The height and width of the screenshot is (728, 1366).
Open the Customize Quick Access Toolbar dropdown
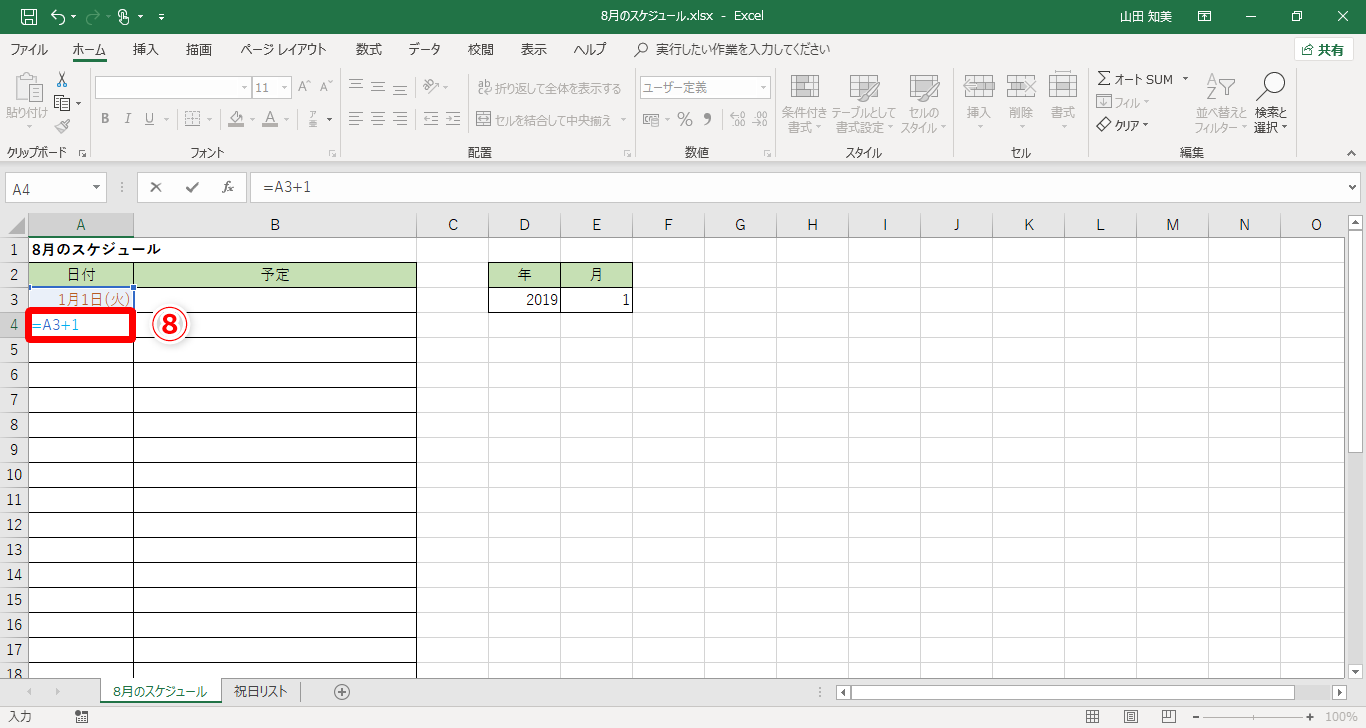tap(162, 17)
